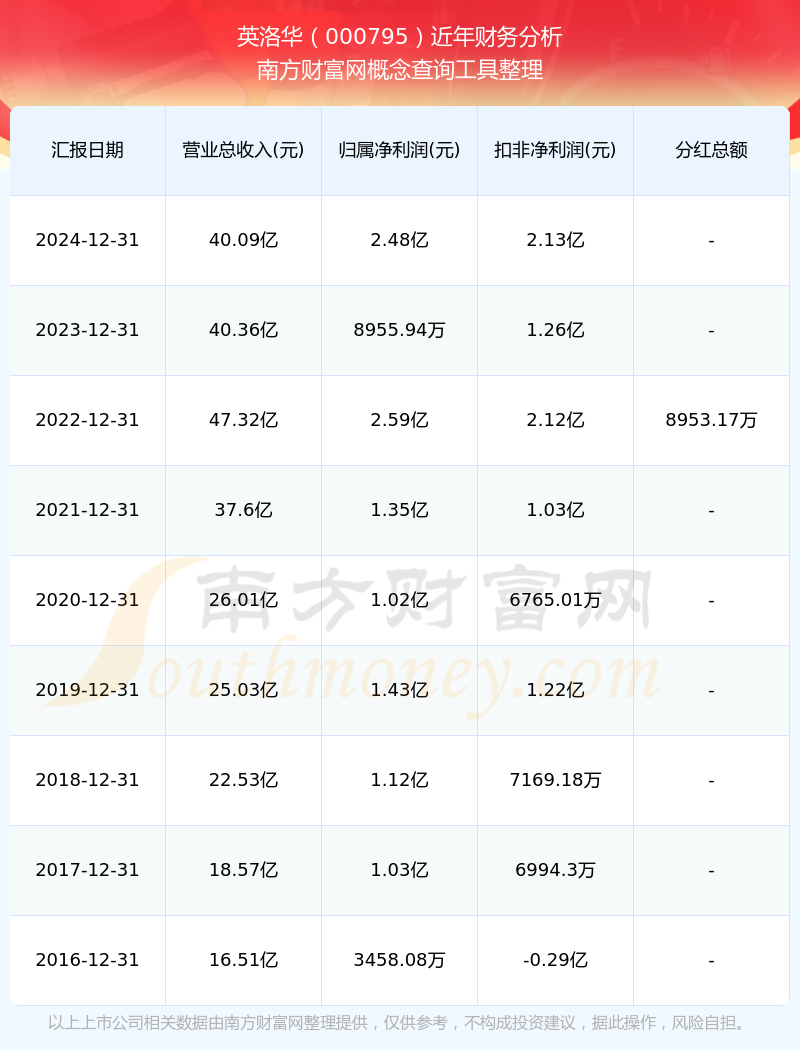Click the title 英洛华（000795）近年财务分析
Screen dimensions: 800x1050
400,36
